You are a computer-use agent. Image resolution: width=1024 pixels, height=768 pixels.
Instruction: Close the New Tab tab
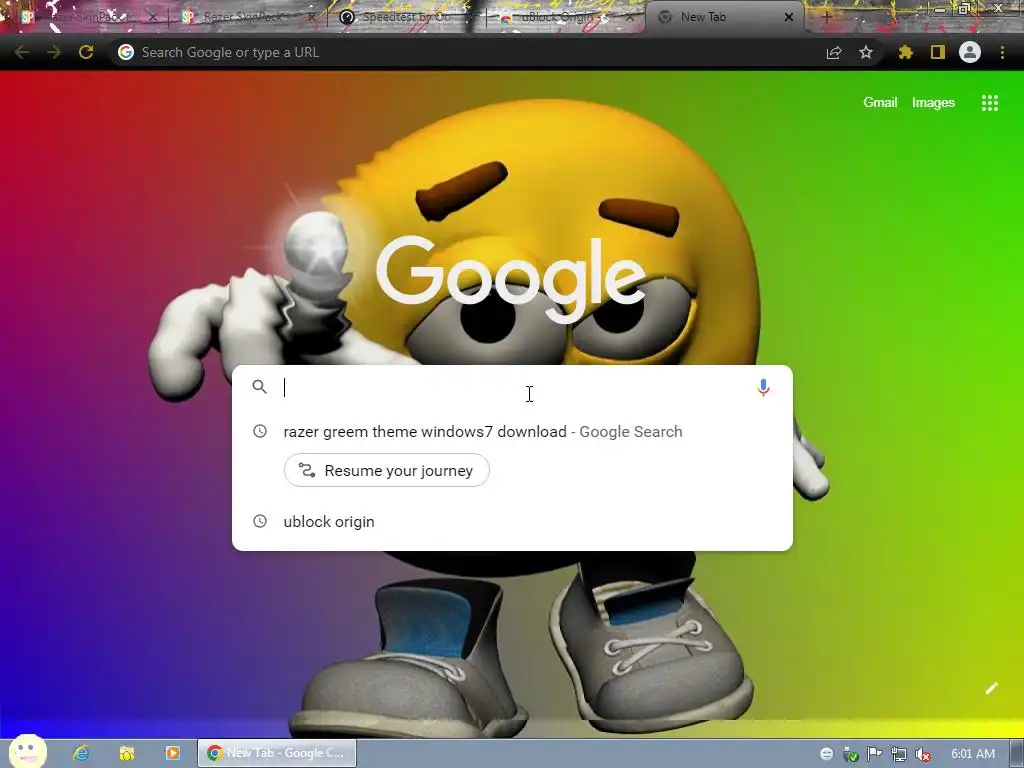[x=789, y=17]
